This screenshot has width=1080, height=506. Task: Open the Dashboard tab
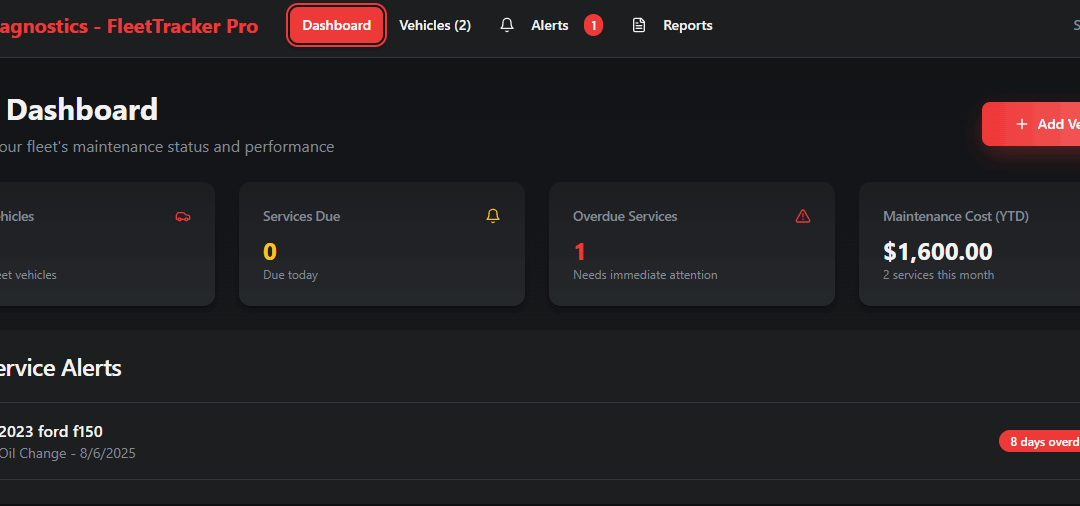(336, 26)
